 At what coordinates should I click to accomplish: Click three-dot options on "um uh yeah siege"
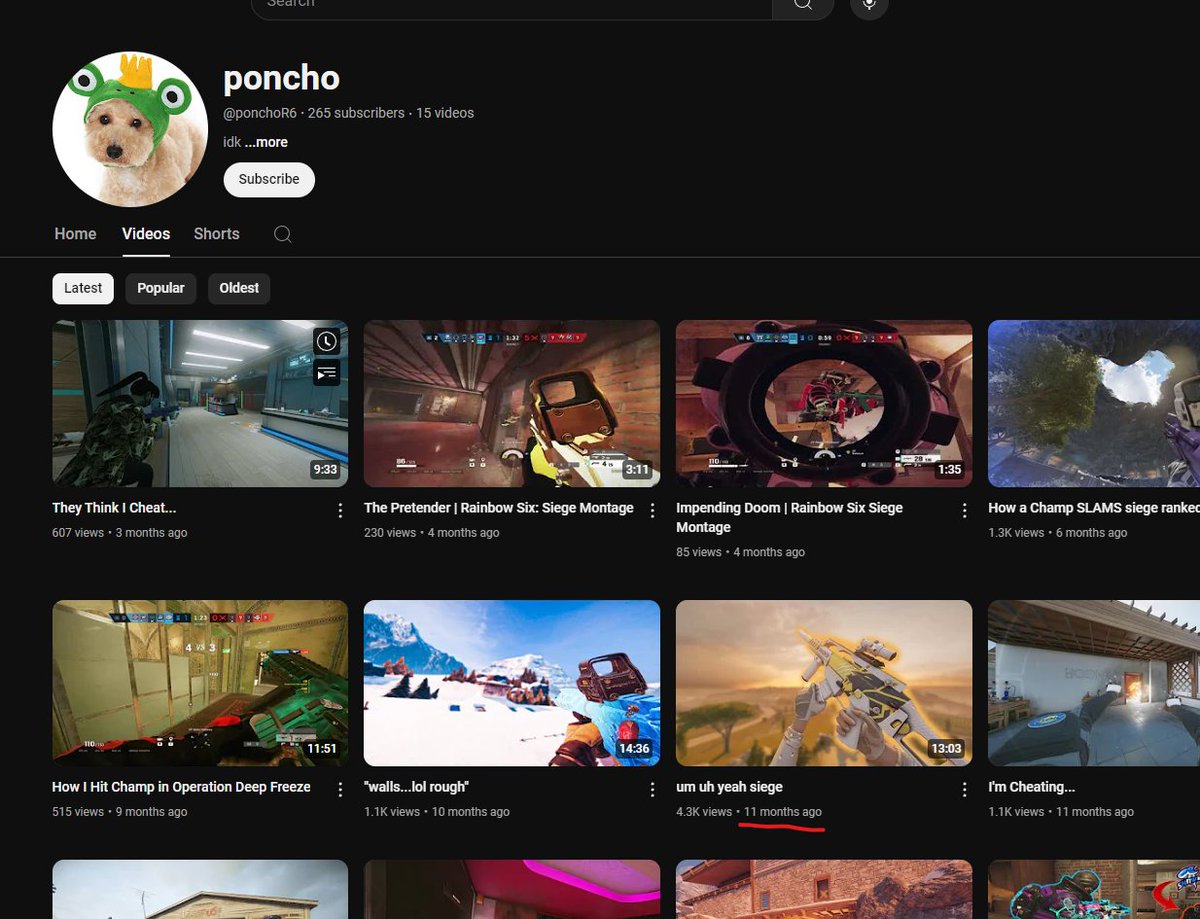[964, 789]
